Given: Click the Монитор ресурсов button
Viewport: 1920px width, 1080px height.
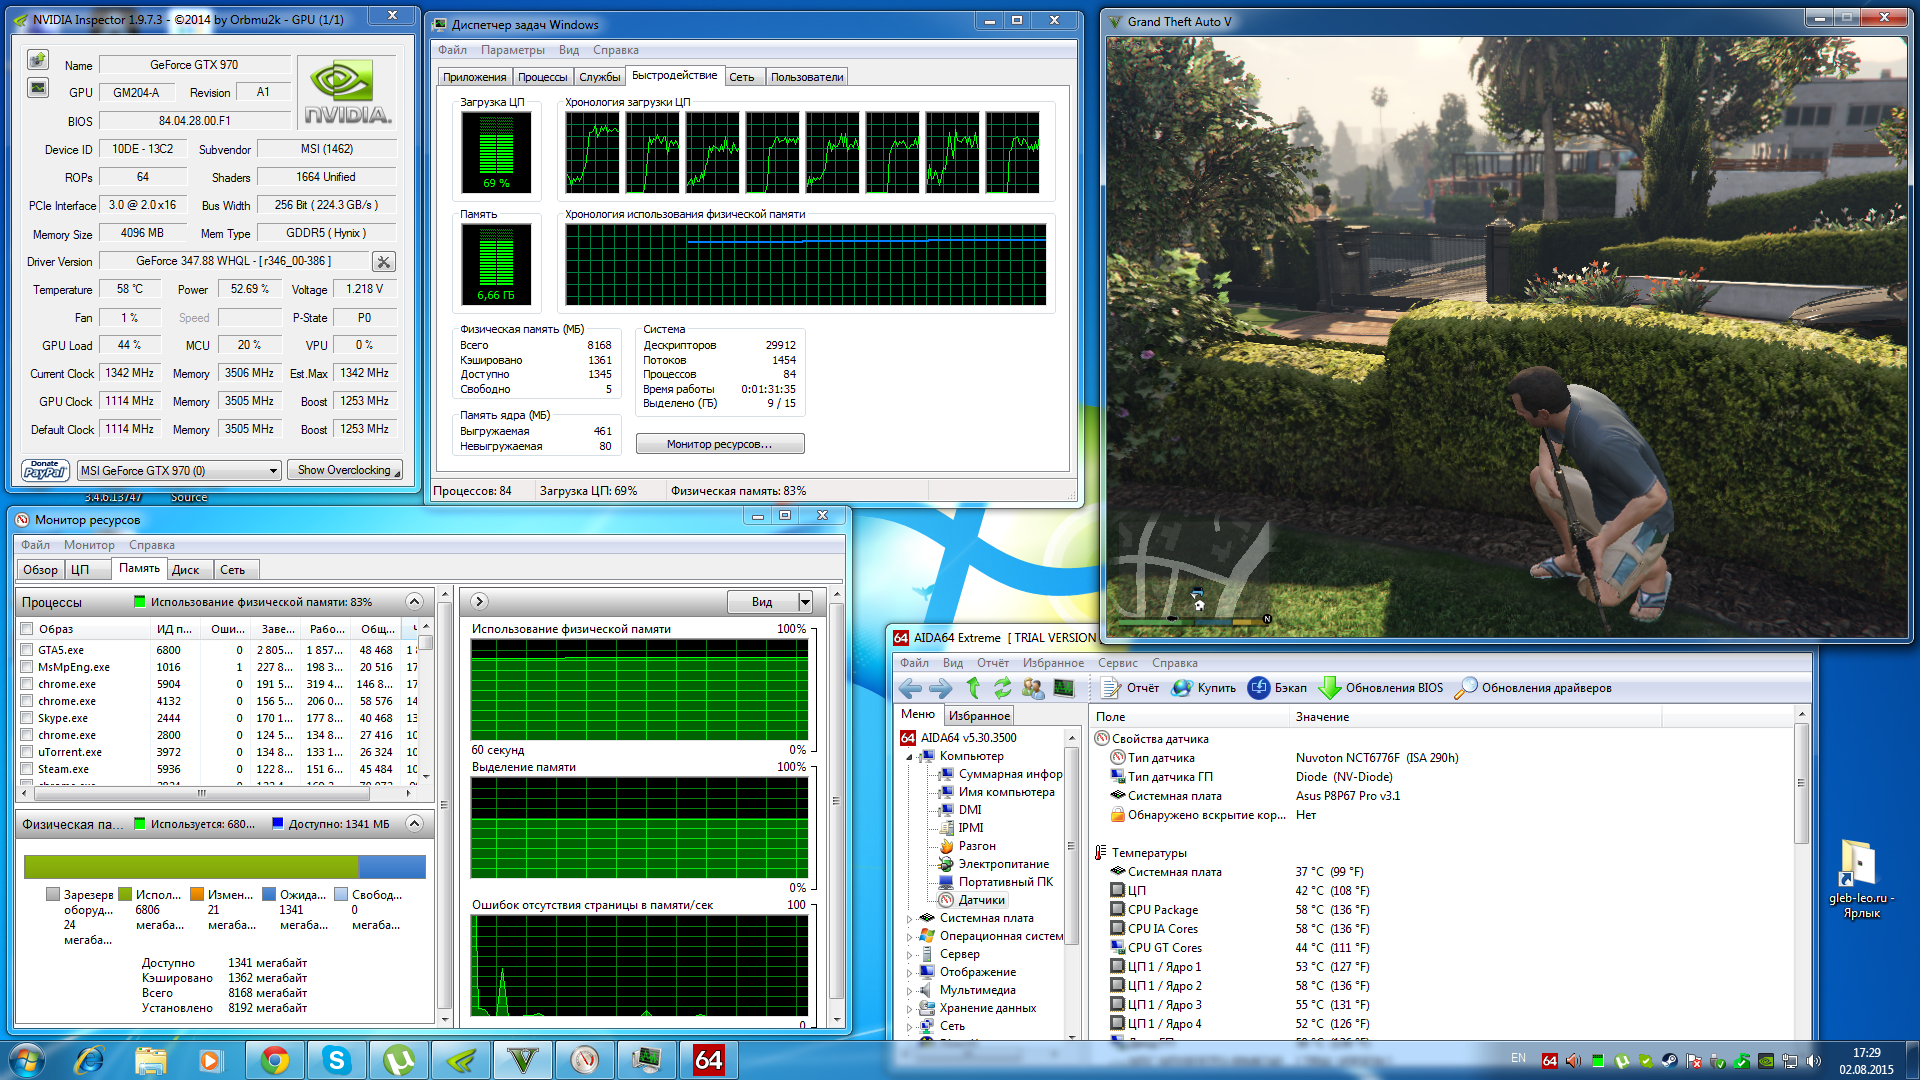Looking at the screenshot, I should tap(719, 444).
